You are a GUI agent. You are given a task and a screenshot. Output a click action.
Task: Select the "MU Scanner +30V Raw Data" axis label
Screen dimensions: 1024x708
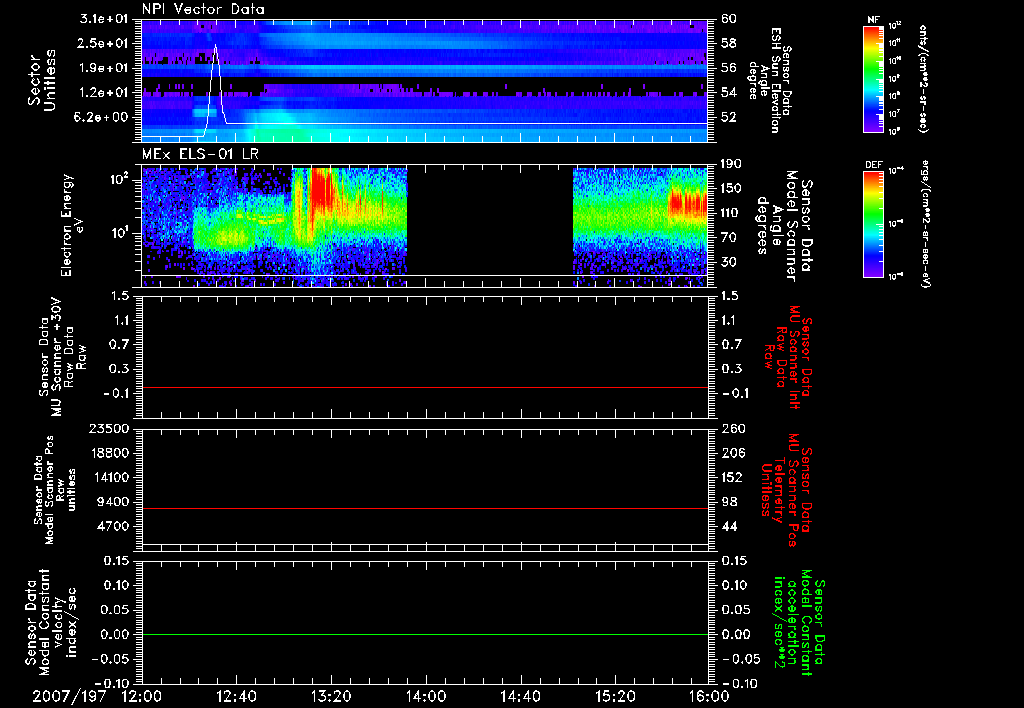tap(62, 357)
